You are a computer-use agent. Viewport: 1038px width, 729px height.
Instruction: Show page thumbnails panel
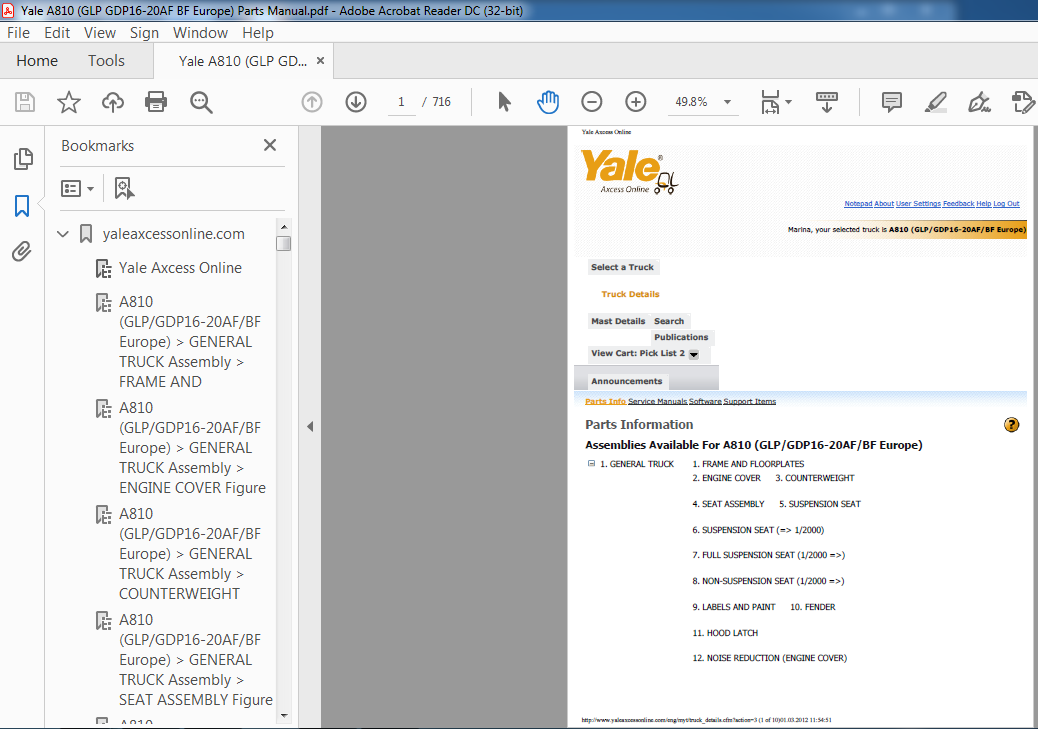(x=23, y=159)
